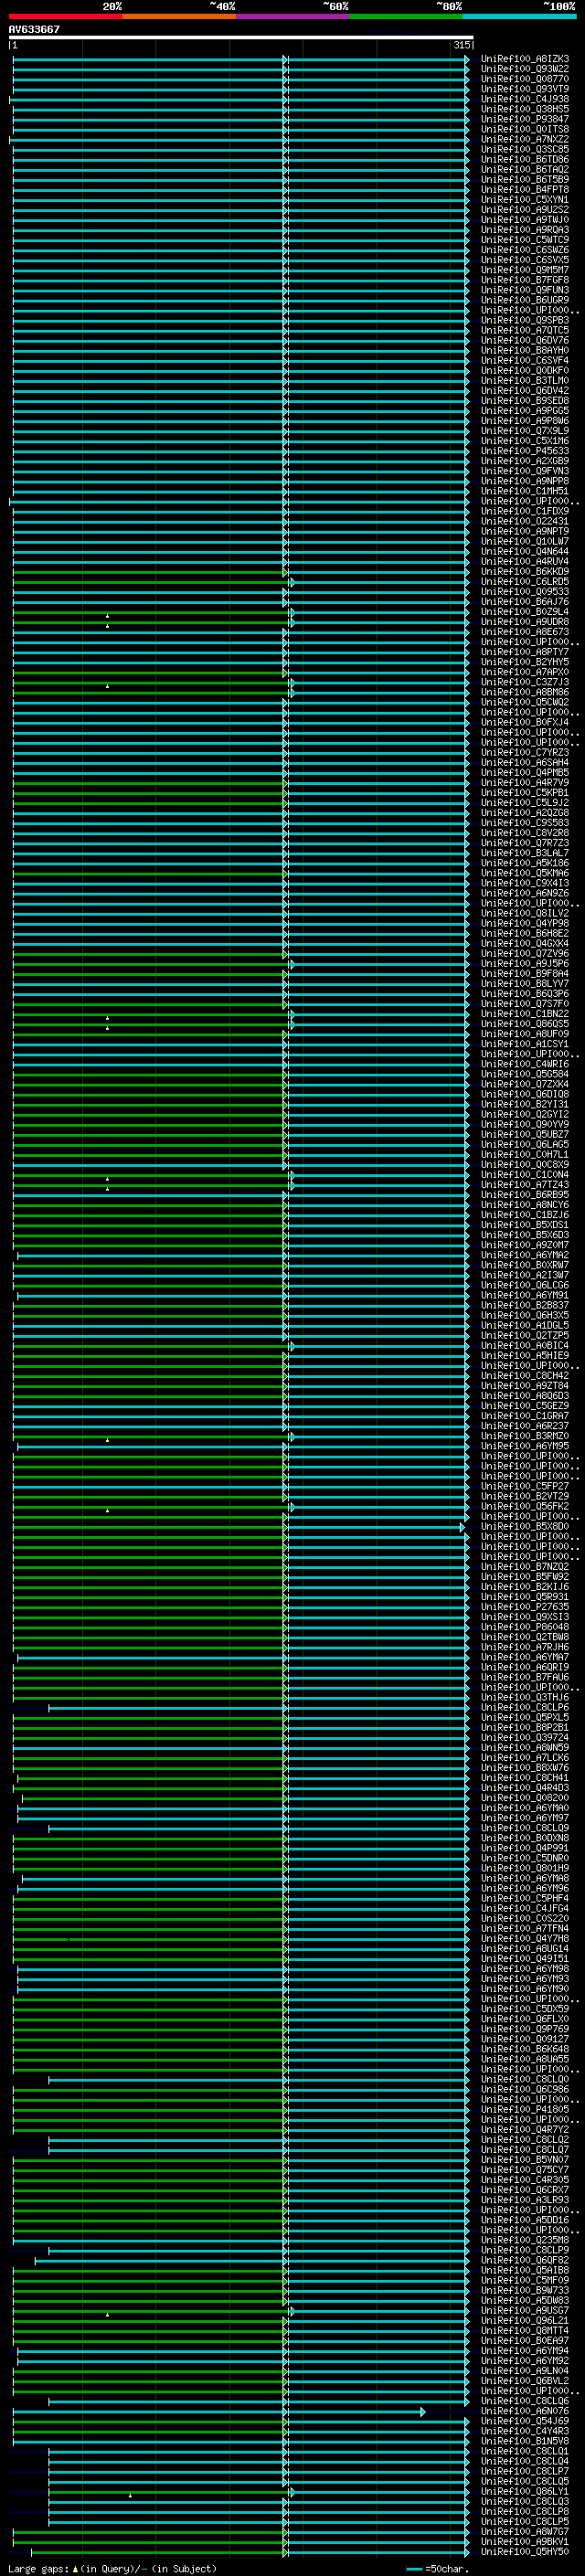Select the UniRef100_A6QRI9 label
Screen dimensions: 585x2576
point(525,1667)
